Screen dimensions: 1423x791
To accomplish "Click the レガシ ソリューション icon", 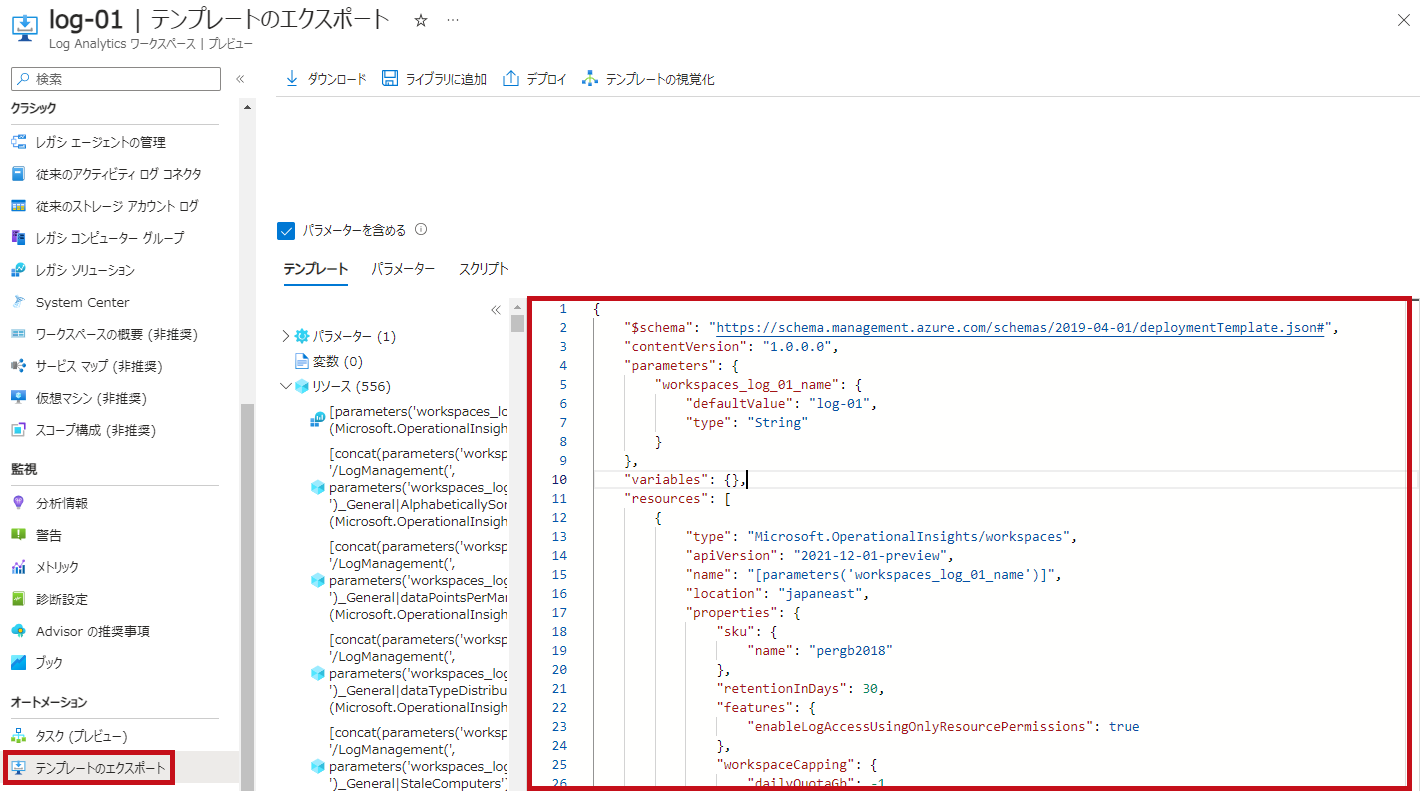I will click(x=18, y=270).
